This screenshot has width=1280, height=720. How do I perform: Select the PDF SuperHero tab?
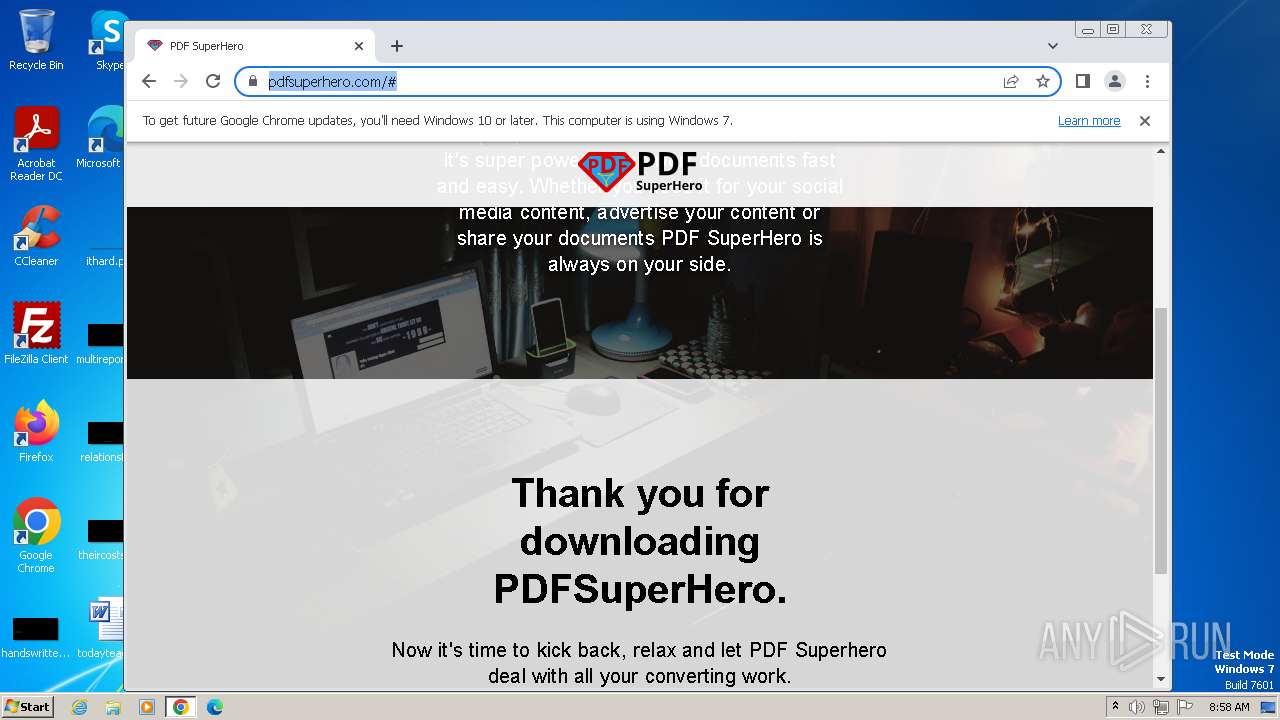pyautogui.click(x=255, y=46)
